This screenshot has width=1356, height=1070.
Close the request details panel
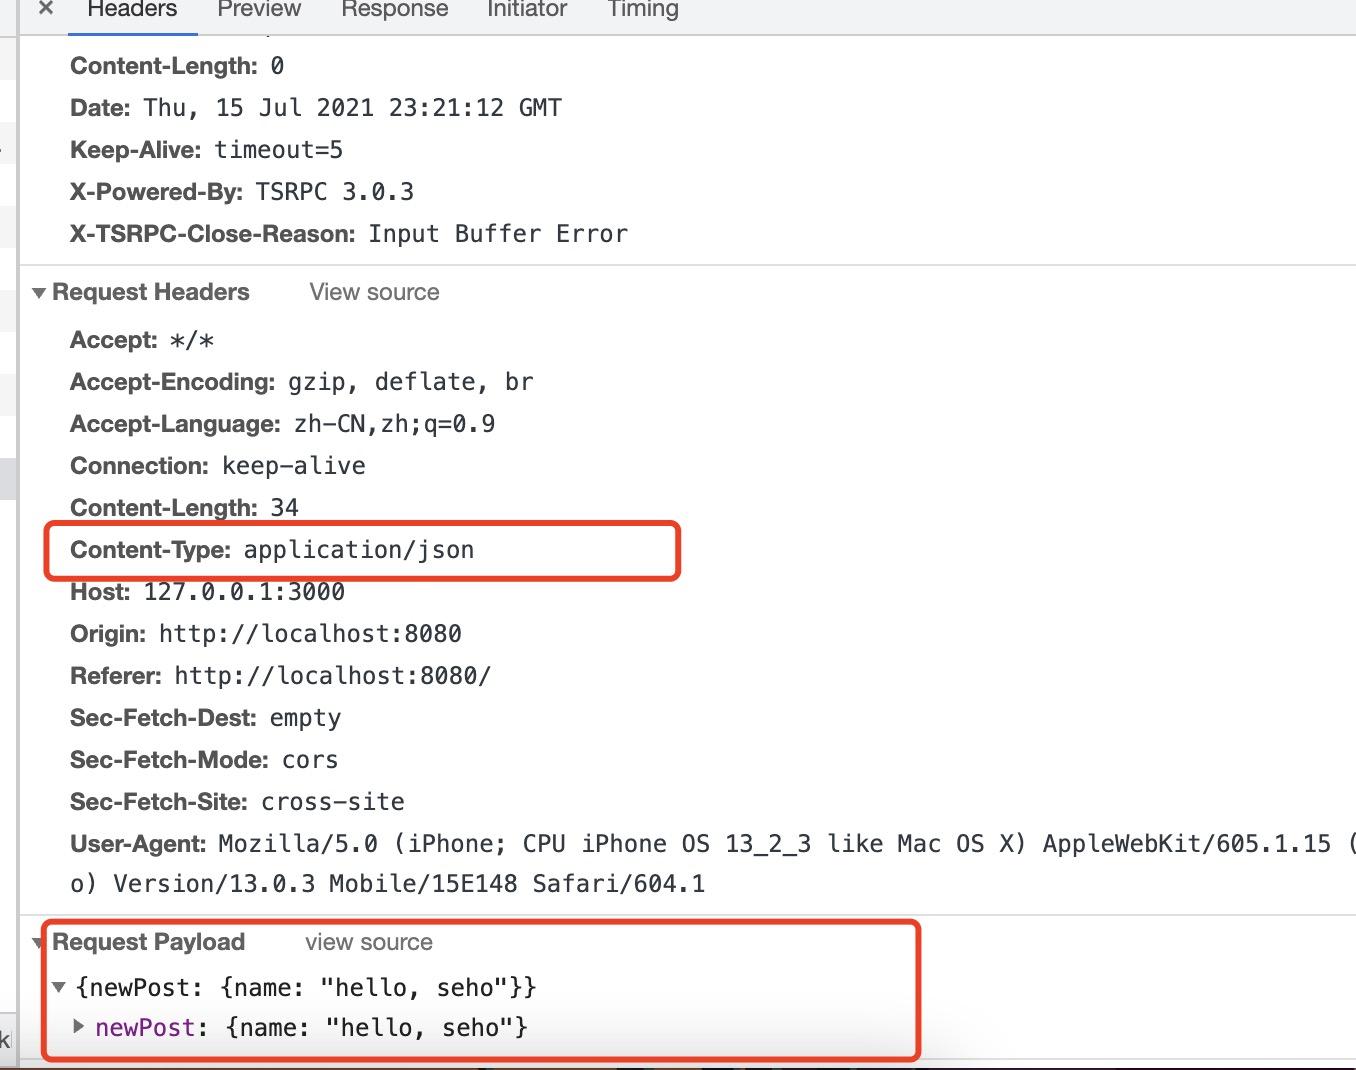(45, 9)
